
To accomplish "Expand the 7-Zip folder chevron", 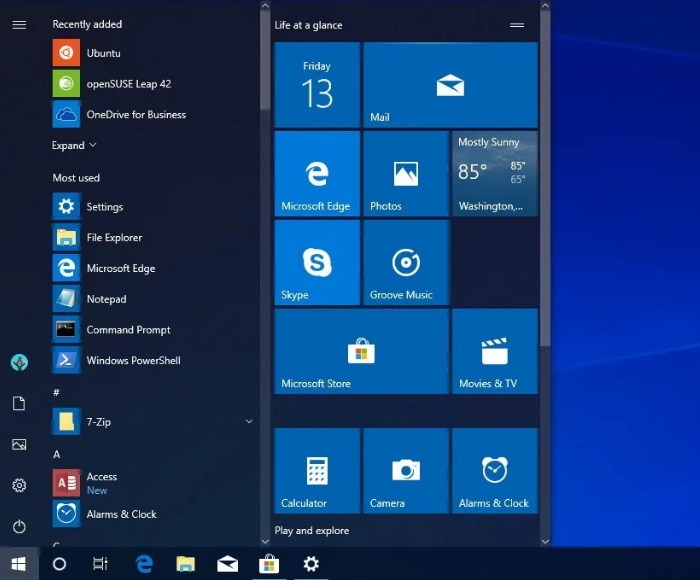I will coord(249,421).
